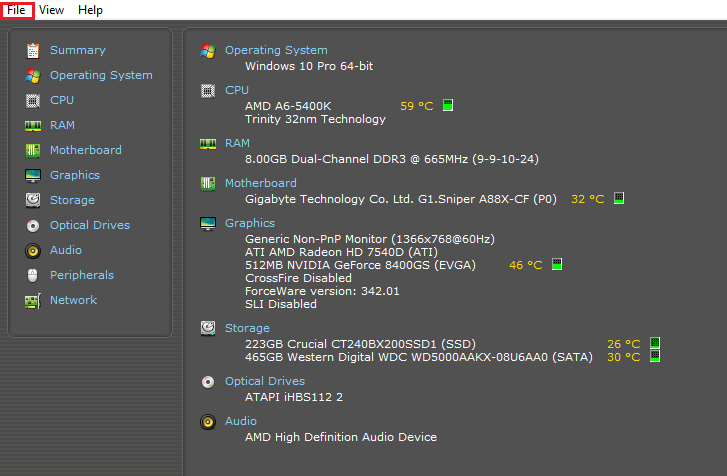The height and width of the screenshot is (476, 727).
Task: Click the Graphics monitor icon in summary panel
Action: [x=208, y=224]
